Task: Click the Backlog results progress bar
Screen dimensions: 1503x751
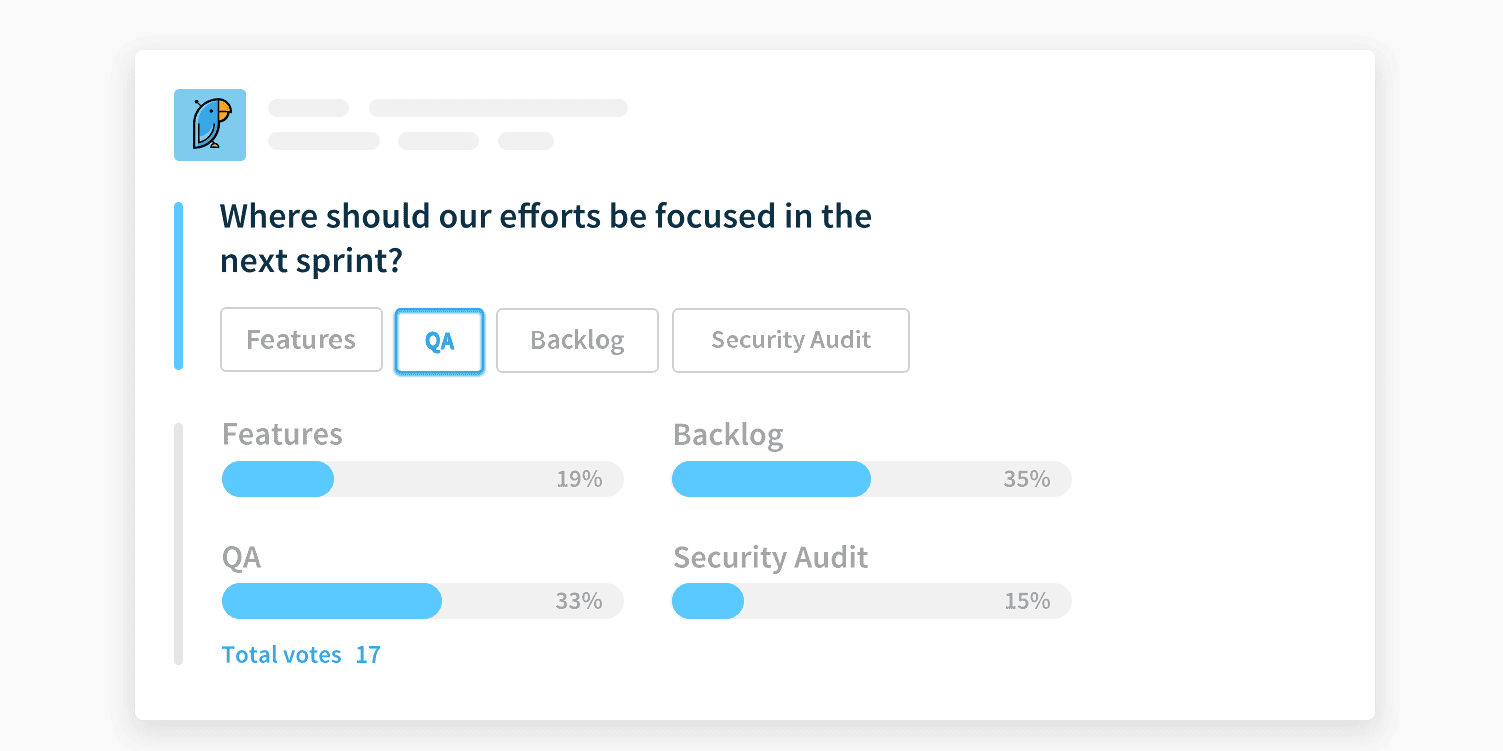Action: coord(871,479)
